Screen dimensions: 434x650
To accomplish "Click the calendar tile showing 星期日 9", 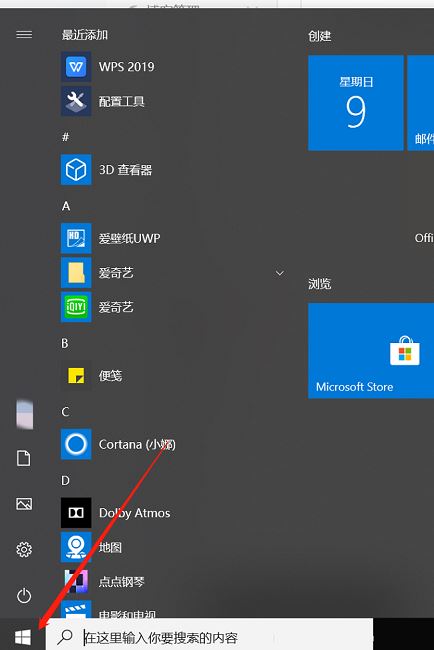I will [x=356, y=102].
